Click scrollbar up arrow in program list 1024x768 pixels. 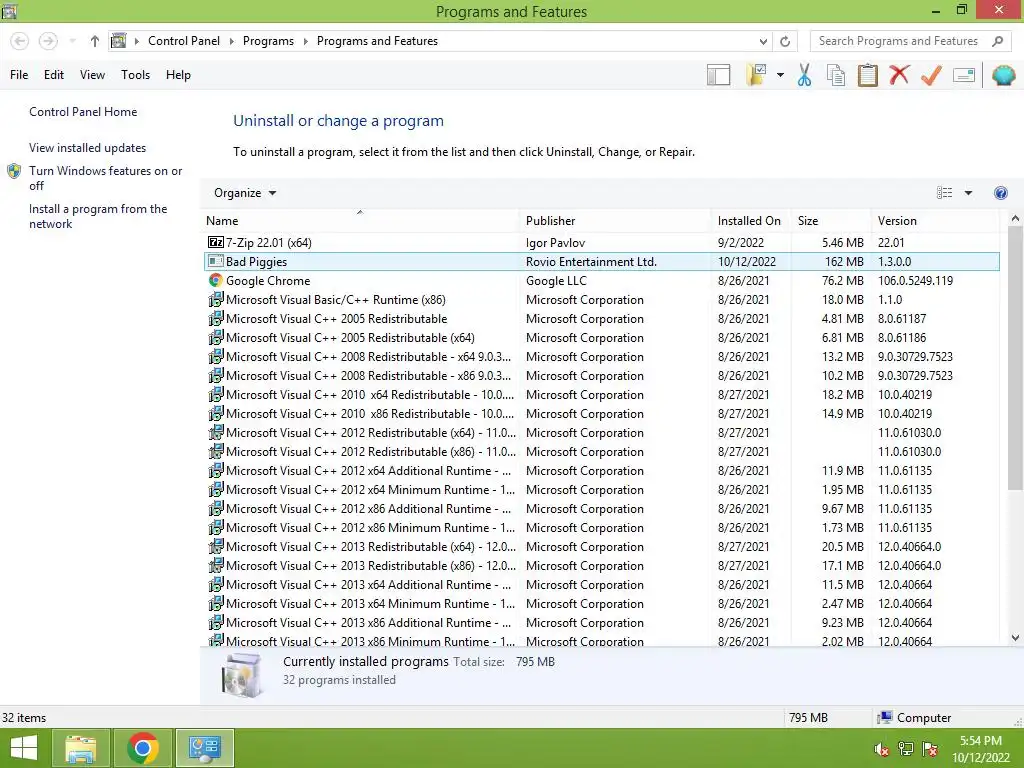click(1015, 219)
